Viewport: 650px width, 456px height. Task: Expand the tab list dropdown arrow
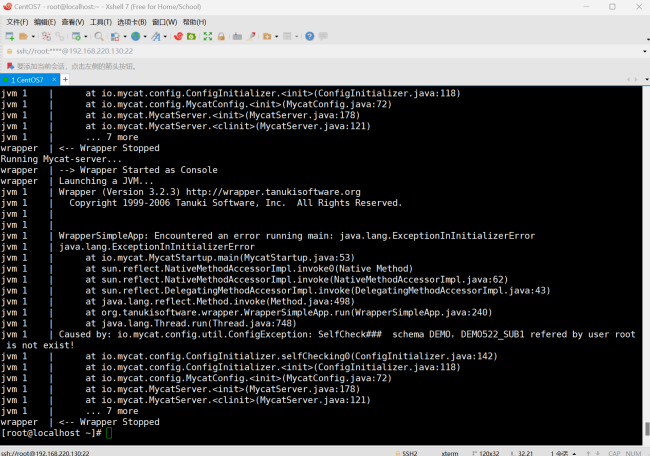point(647,79)
